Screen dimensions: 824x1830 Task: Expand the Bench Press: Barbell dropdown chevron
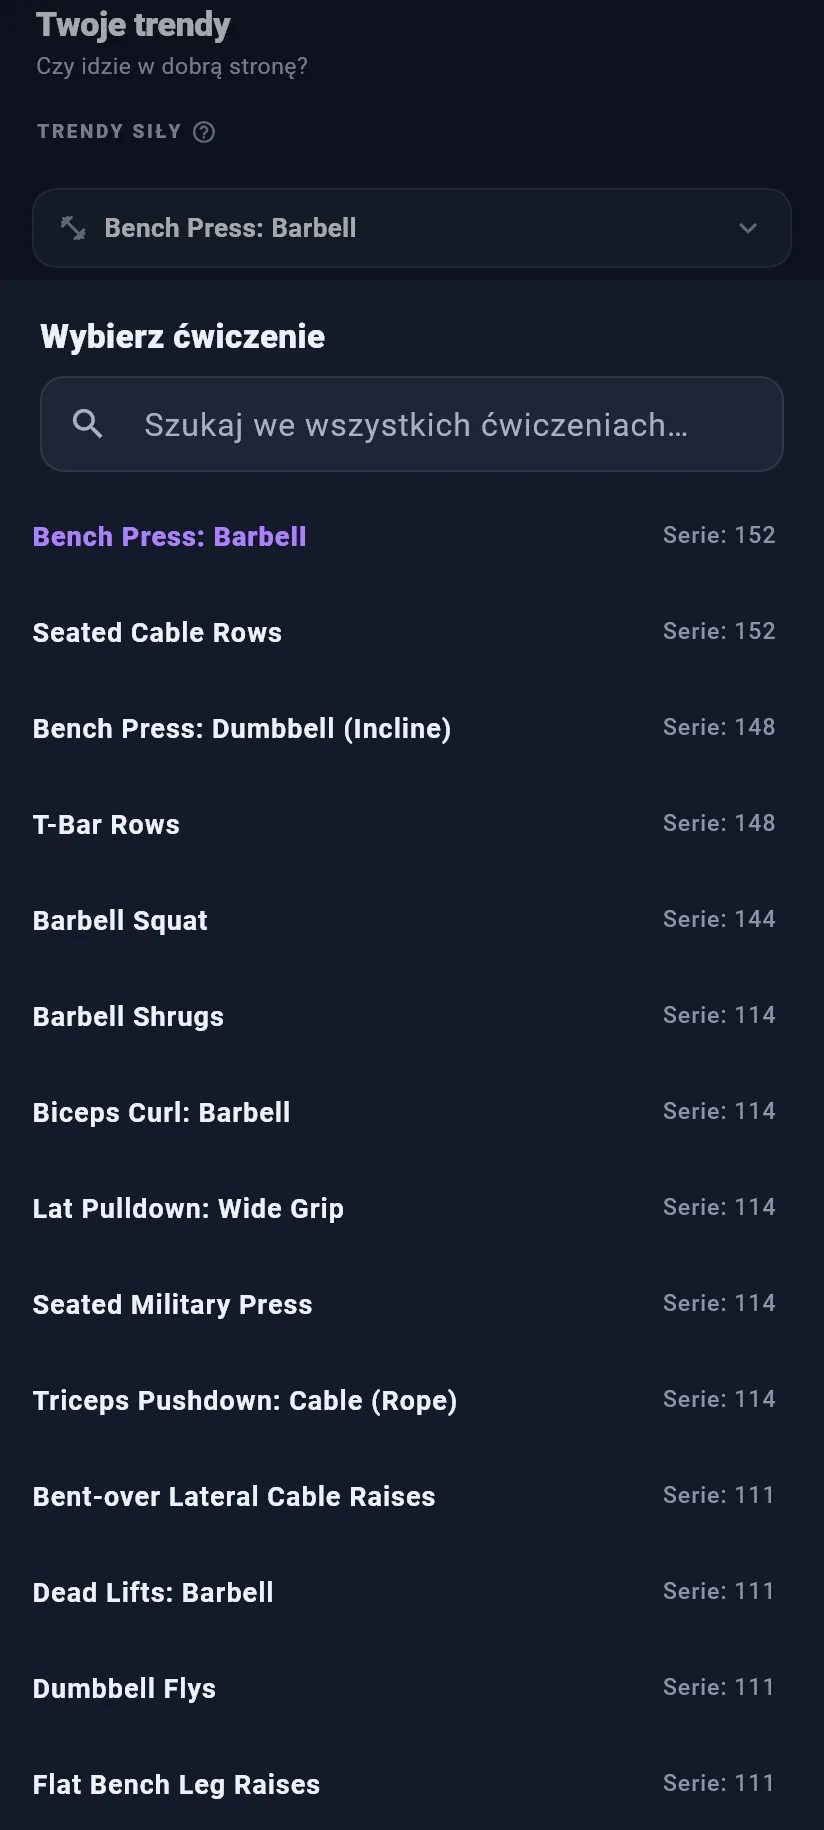[x=748, y=228]
